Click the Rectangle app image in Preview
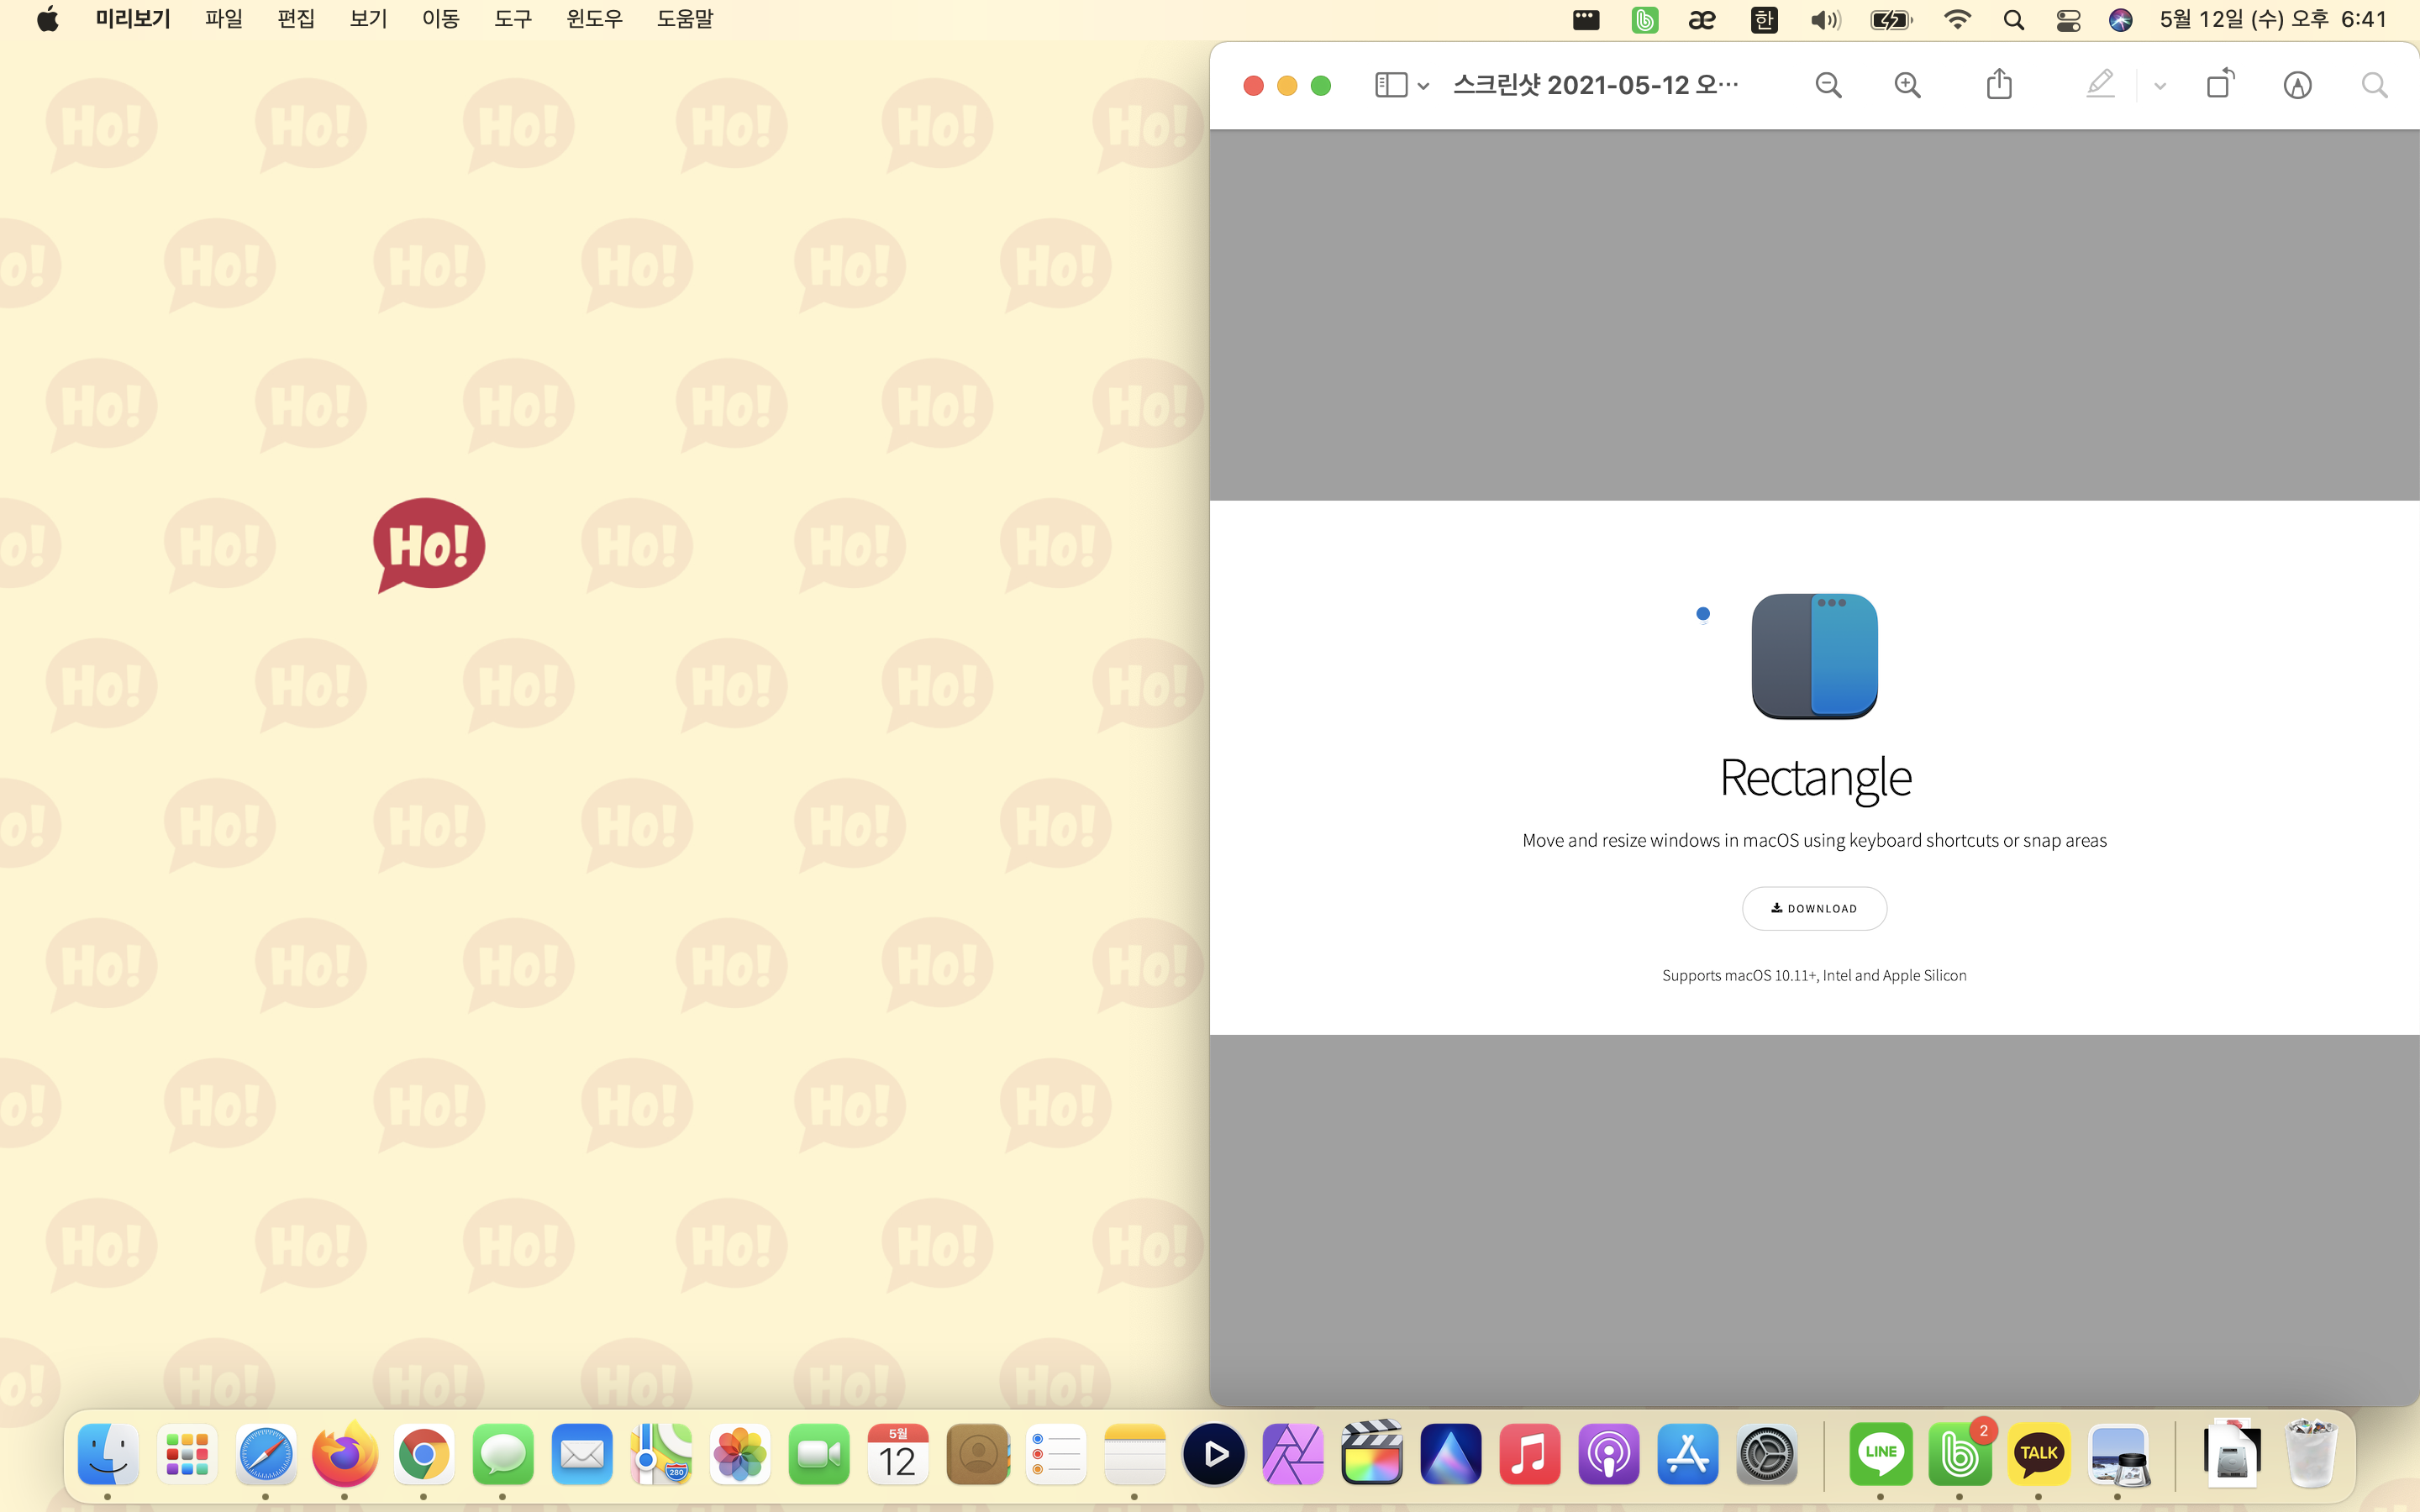 (1814, 656)
